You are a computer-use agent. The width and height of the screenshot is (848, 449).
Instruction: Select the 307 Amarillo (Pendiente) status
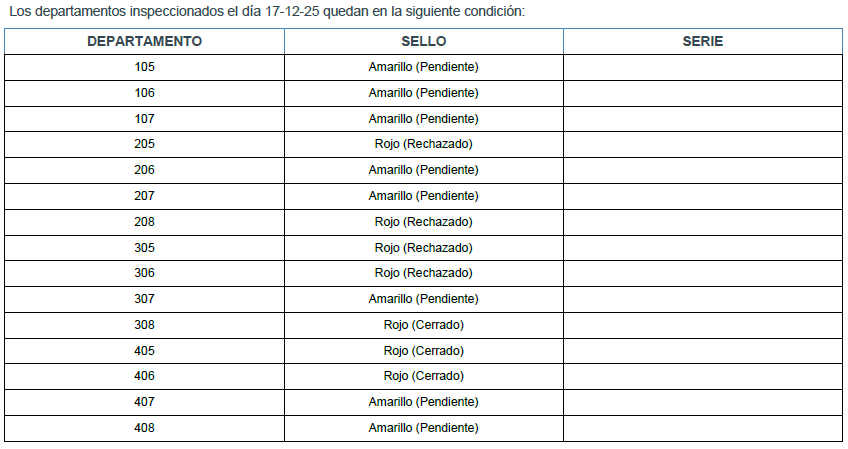(x=423, y=299)
